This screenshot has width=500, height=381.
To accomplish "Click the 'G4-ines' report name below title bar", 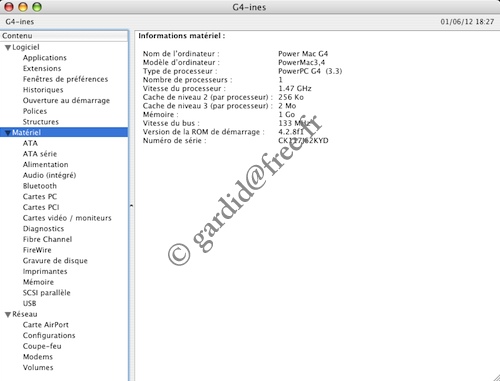I will (20, 22).
